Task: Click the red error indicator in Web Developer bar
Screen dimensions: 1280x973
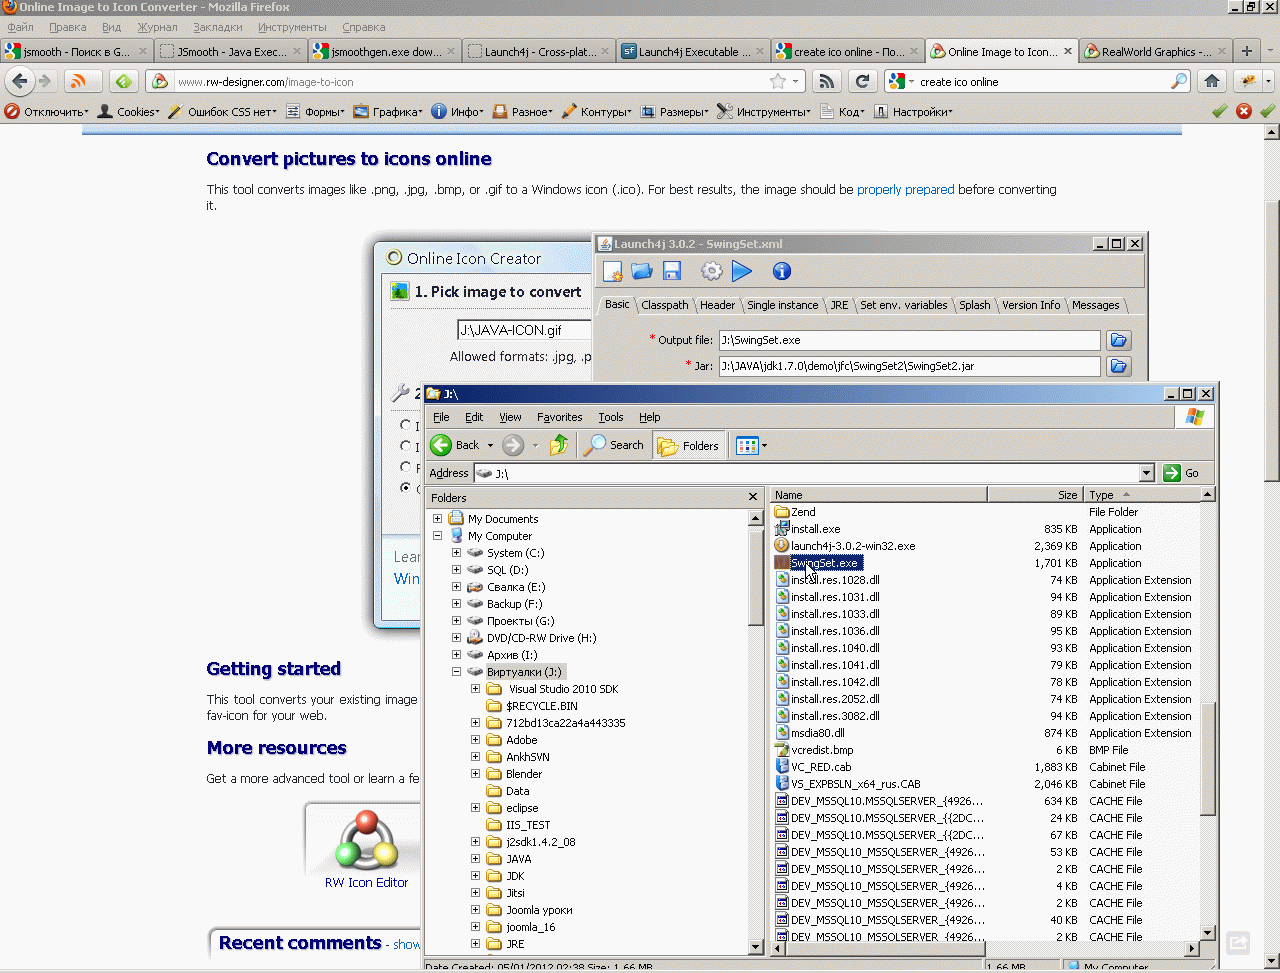Action: 1244,111
